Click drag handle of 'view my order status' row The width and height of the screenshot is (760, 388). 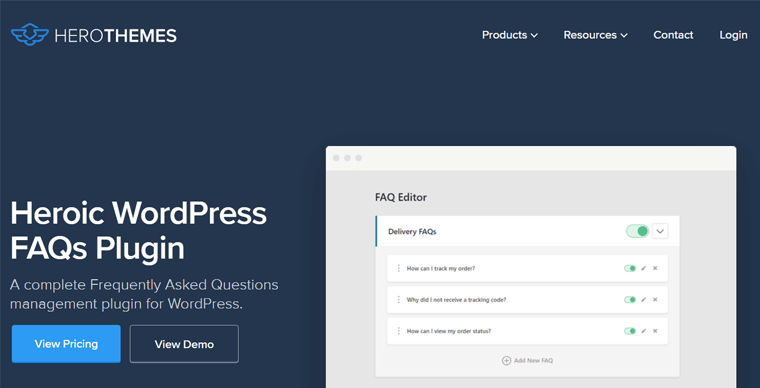[398, 331]
